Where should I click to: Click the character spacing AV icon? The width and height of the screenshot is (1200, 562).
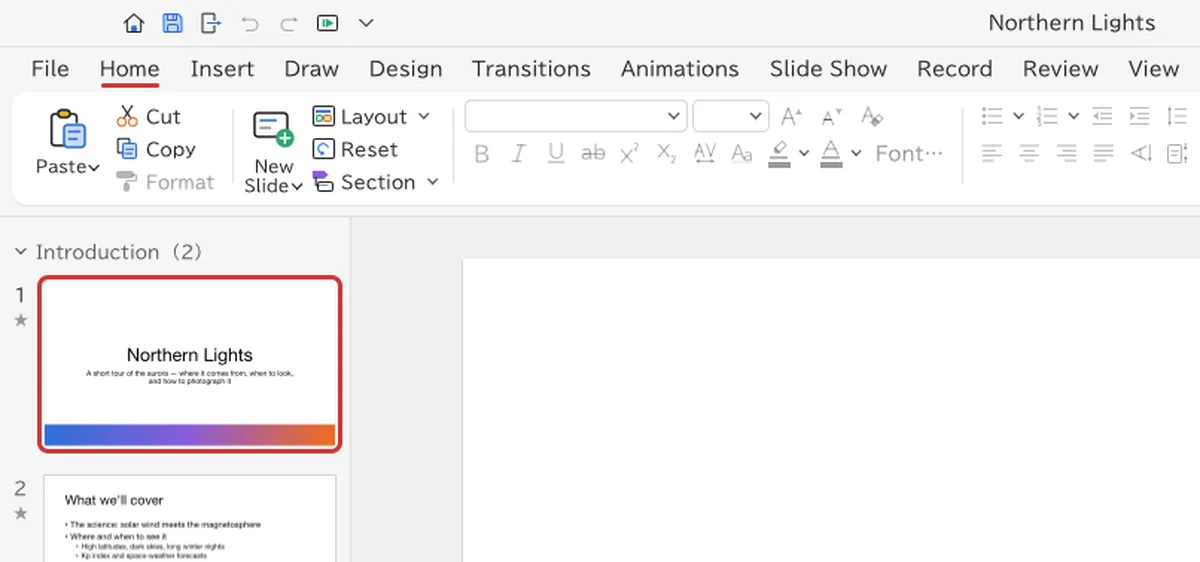pyautogui.click(x=704, y=153)
